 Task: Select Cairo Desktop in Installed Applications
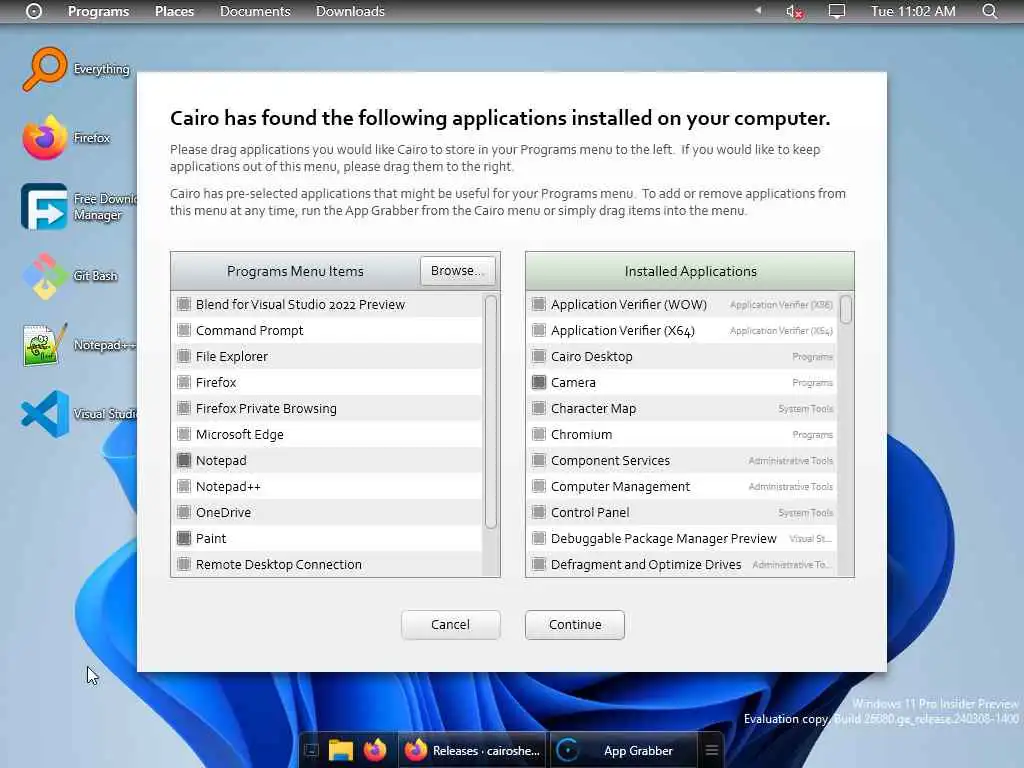tap(682, 357)
